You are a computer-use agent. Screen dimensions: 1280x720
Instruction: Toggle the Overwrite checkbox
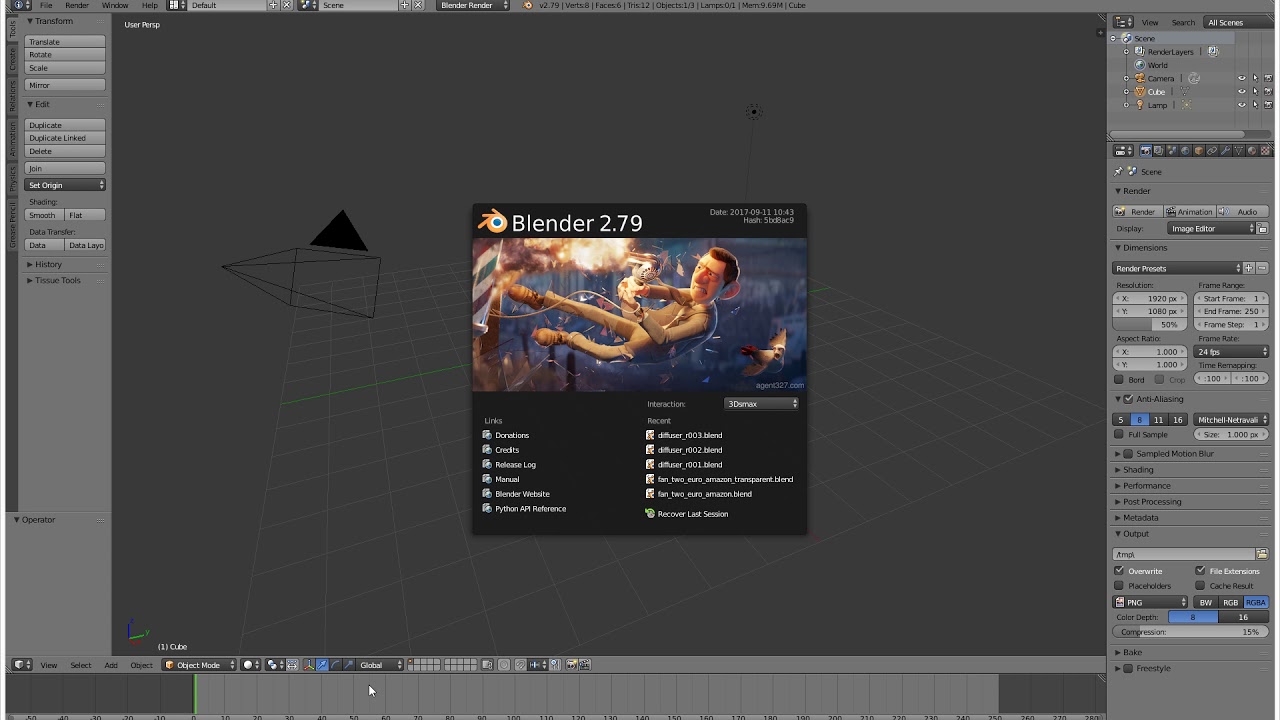click(x=1119, y=571)
